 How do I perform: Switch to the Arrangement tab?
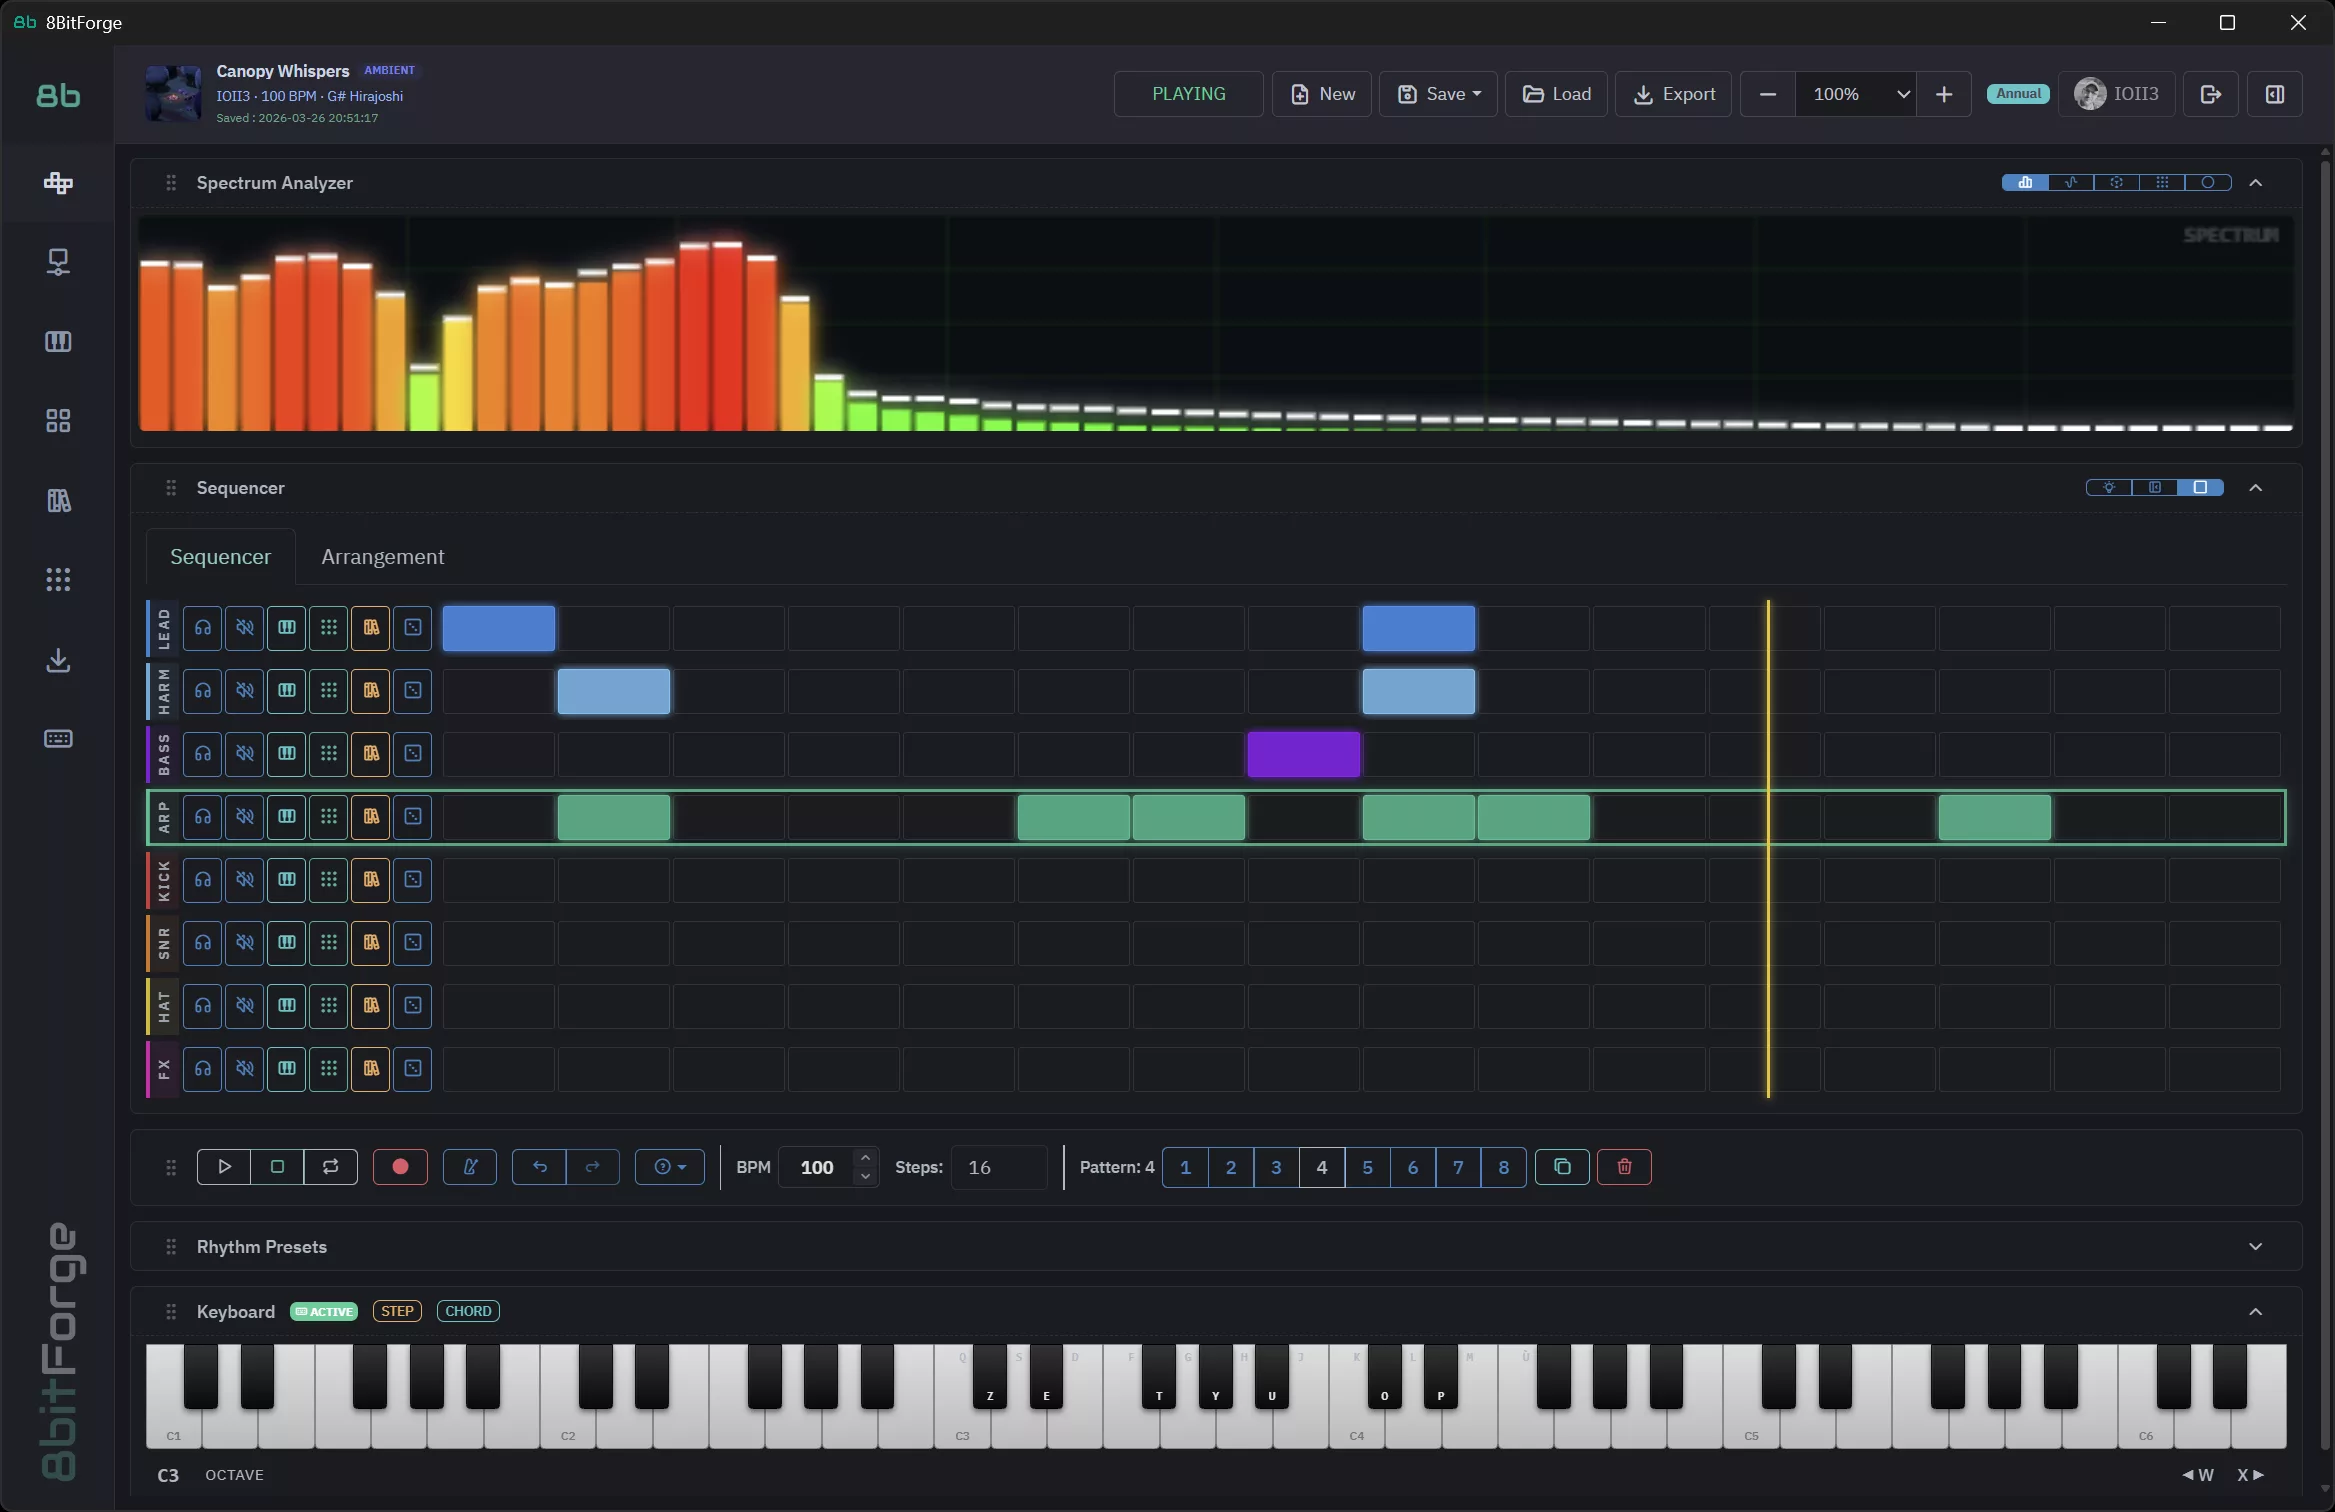point(383,557)
